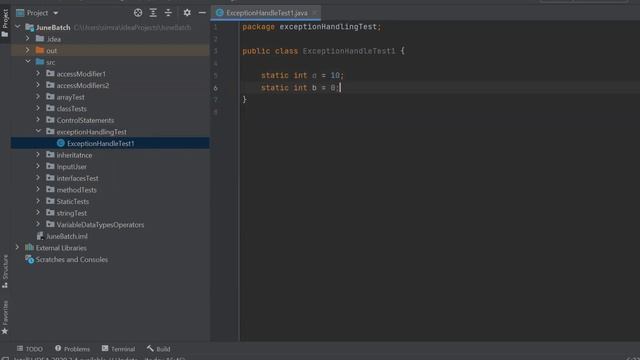The image size is (640, 360).
Task: Hide the Project panel with minus icon
Action: pyautogui.click(x=202, y=13)
